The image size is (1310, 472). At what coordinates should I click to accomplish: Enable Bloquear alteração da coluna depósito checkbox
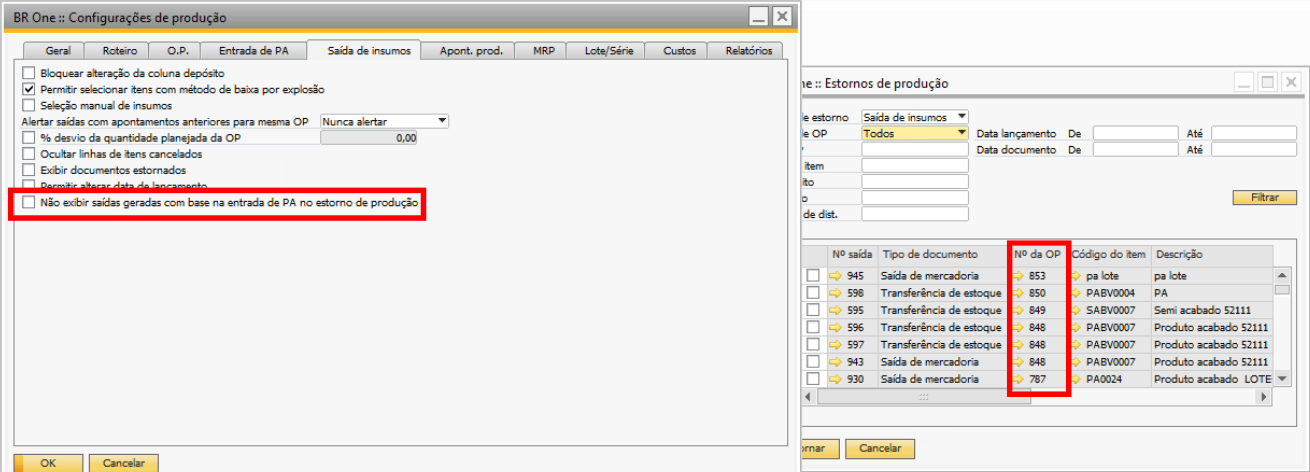pos(29,73)
